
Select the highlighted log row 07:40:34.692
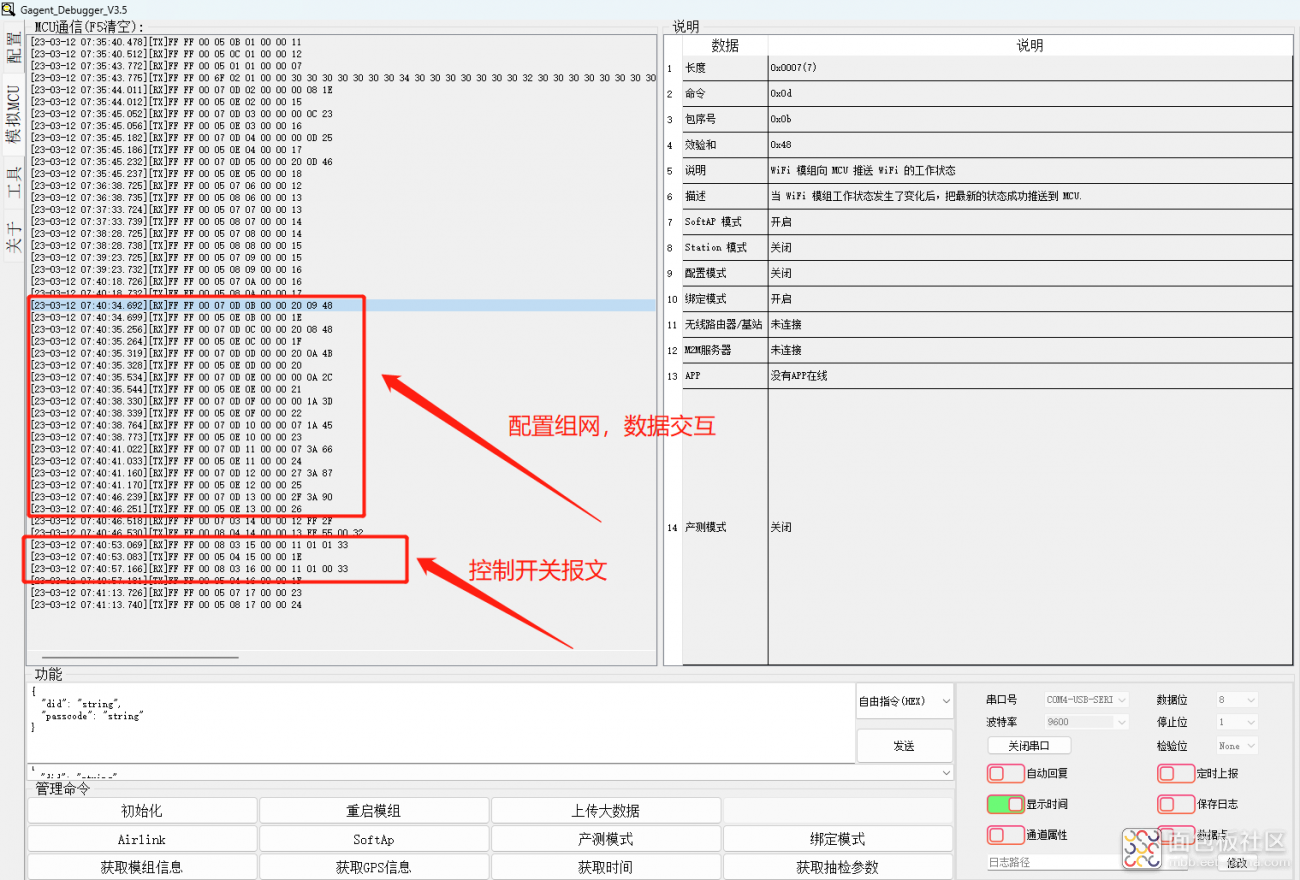click(x=341, y=305)
